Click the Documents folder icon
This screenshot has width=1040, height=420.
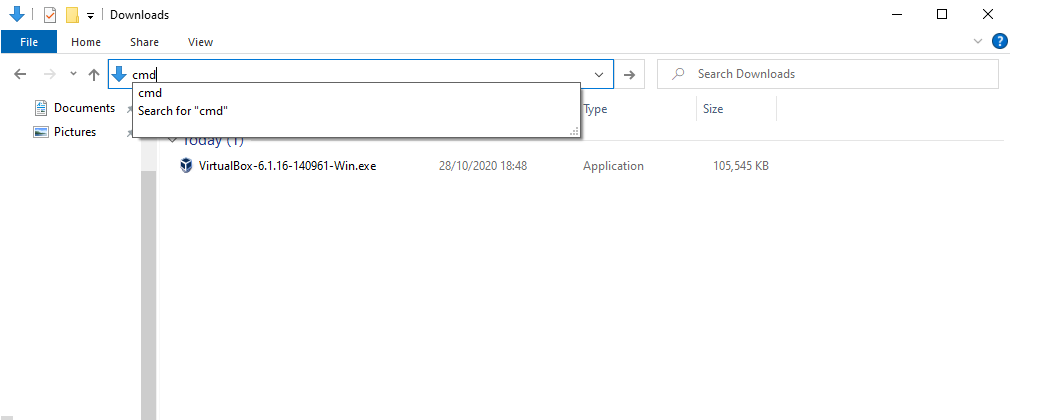[x=41, y=107]
